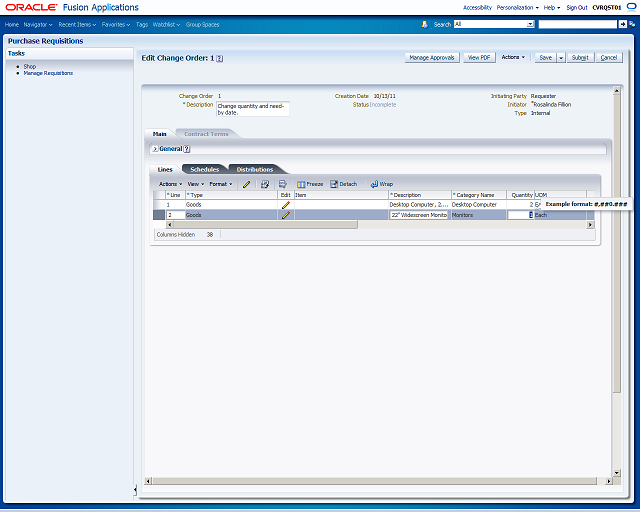This screenshot has height=512, width=640.
Task: Open the Shop task link
Action: click(x=30, y=66)
